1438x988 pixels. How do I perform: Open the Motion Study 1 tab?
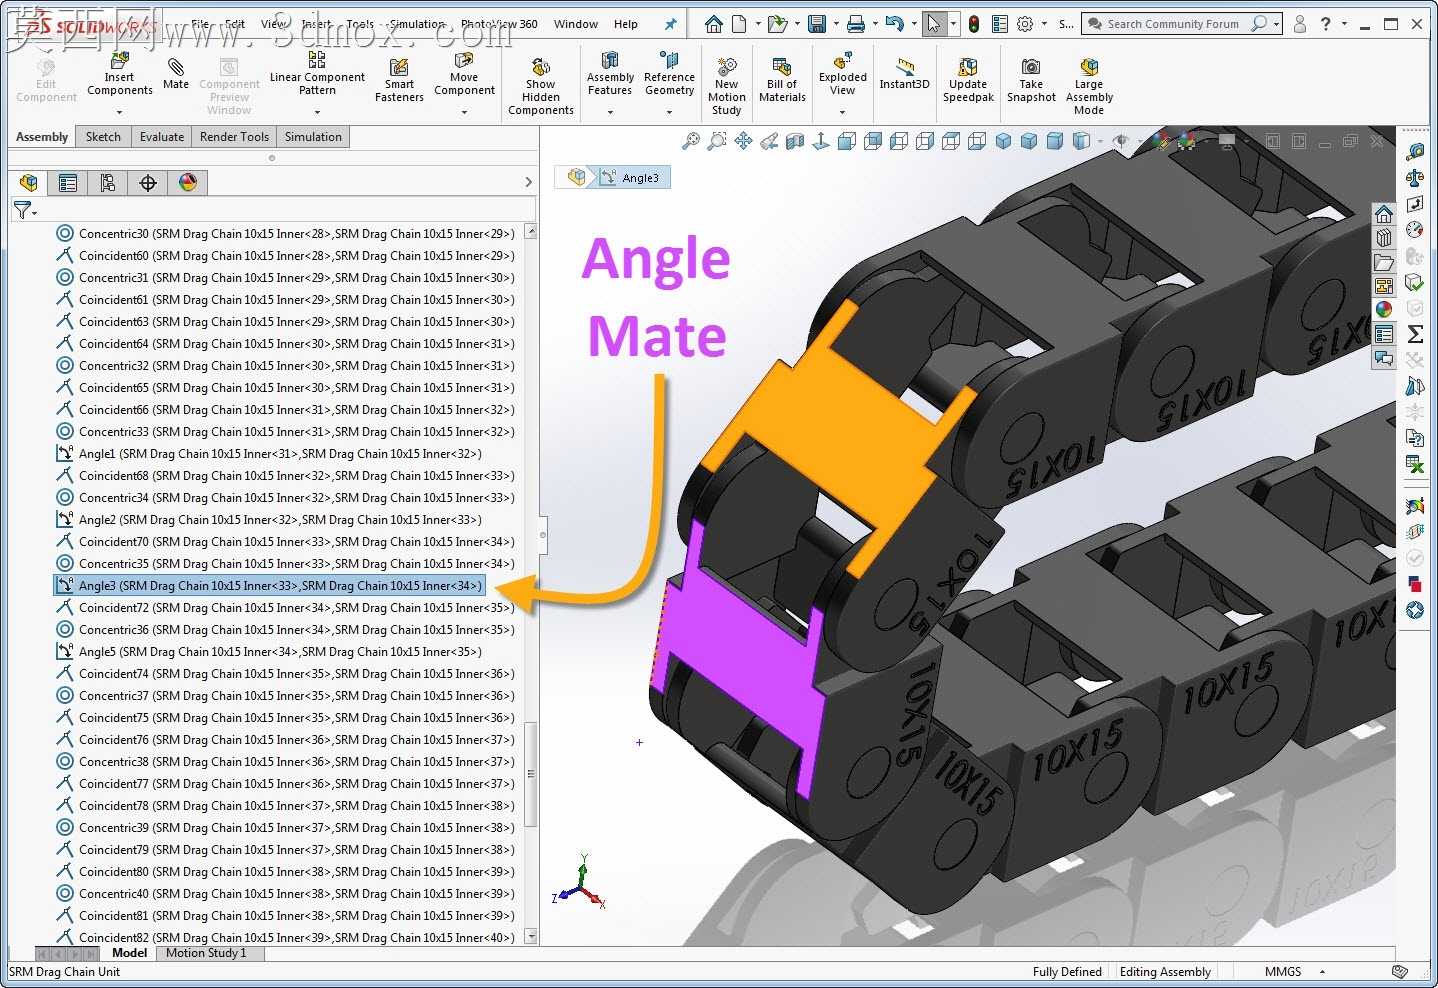click(206, 953)
